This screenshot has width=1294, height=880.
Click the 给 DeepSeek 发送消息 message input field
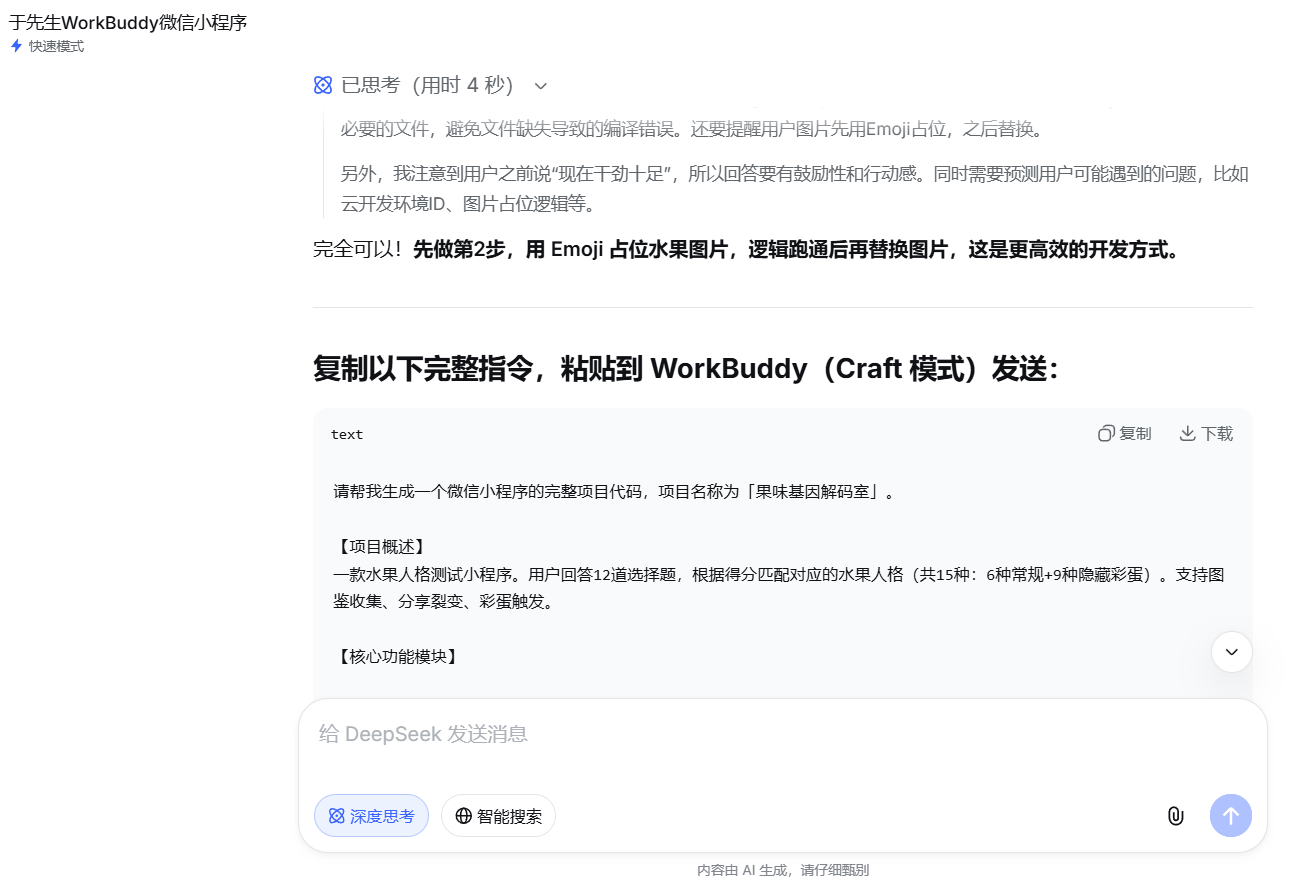point(783,735)
